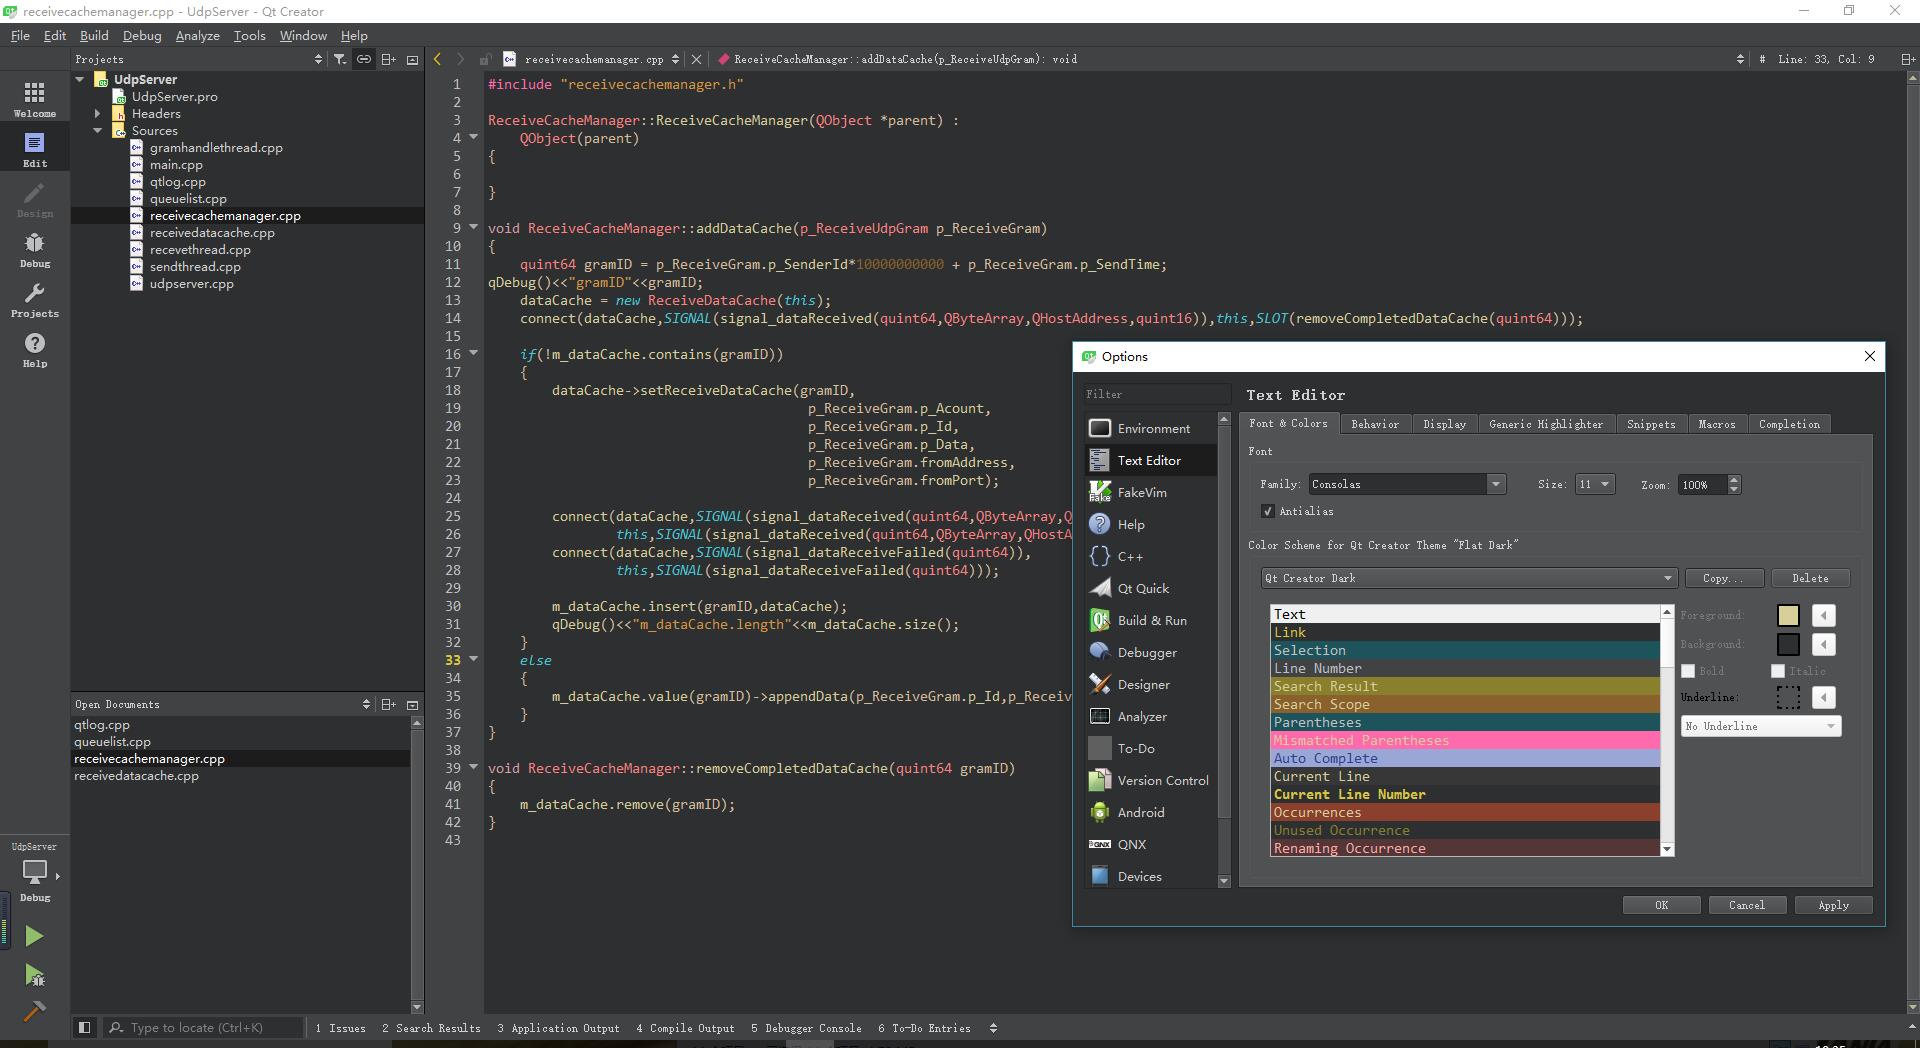
Task: Expand the Headers folder in project tree
Action: (98, 114)
